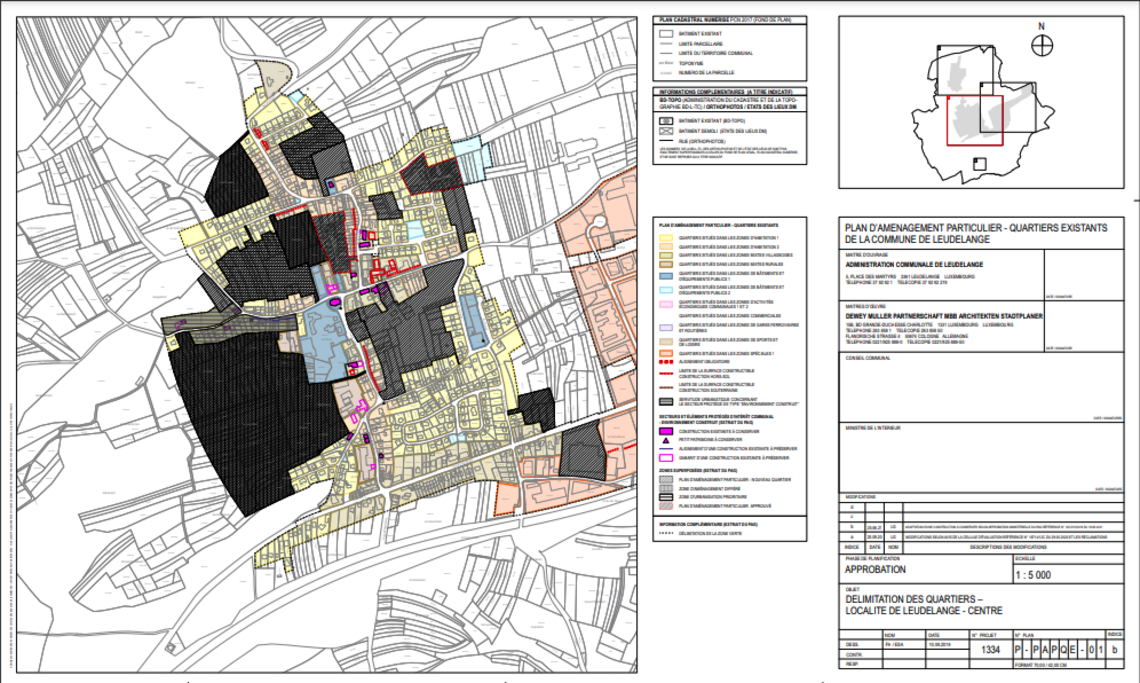1140x683 pixels.
Task: Click the 'Zones mixtes rurales' brown swatch
Action: tap(665, 264)
